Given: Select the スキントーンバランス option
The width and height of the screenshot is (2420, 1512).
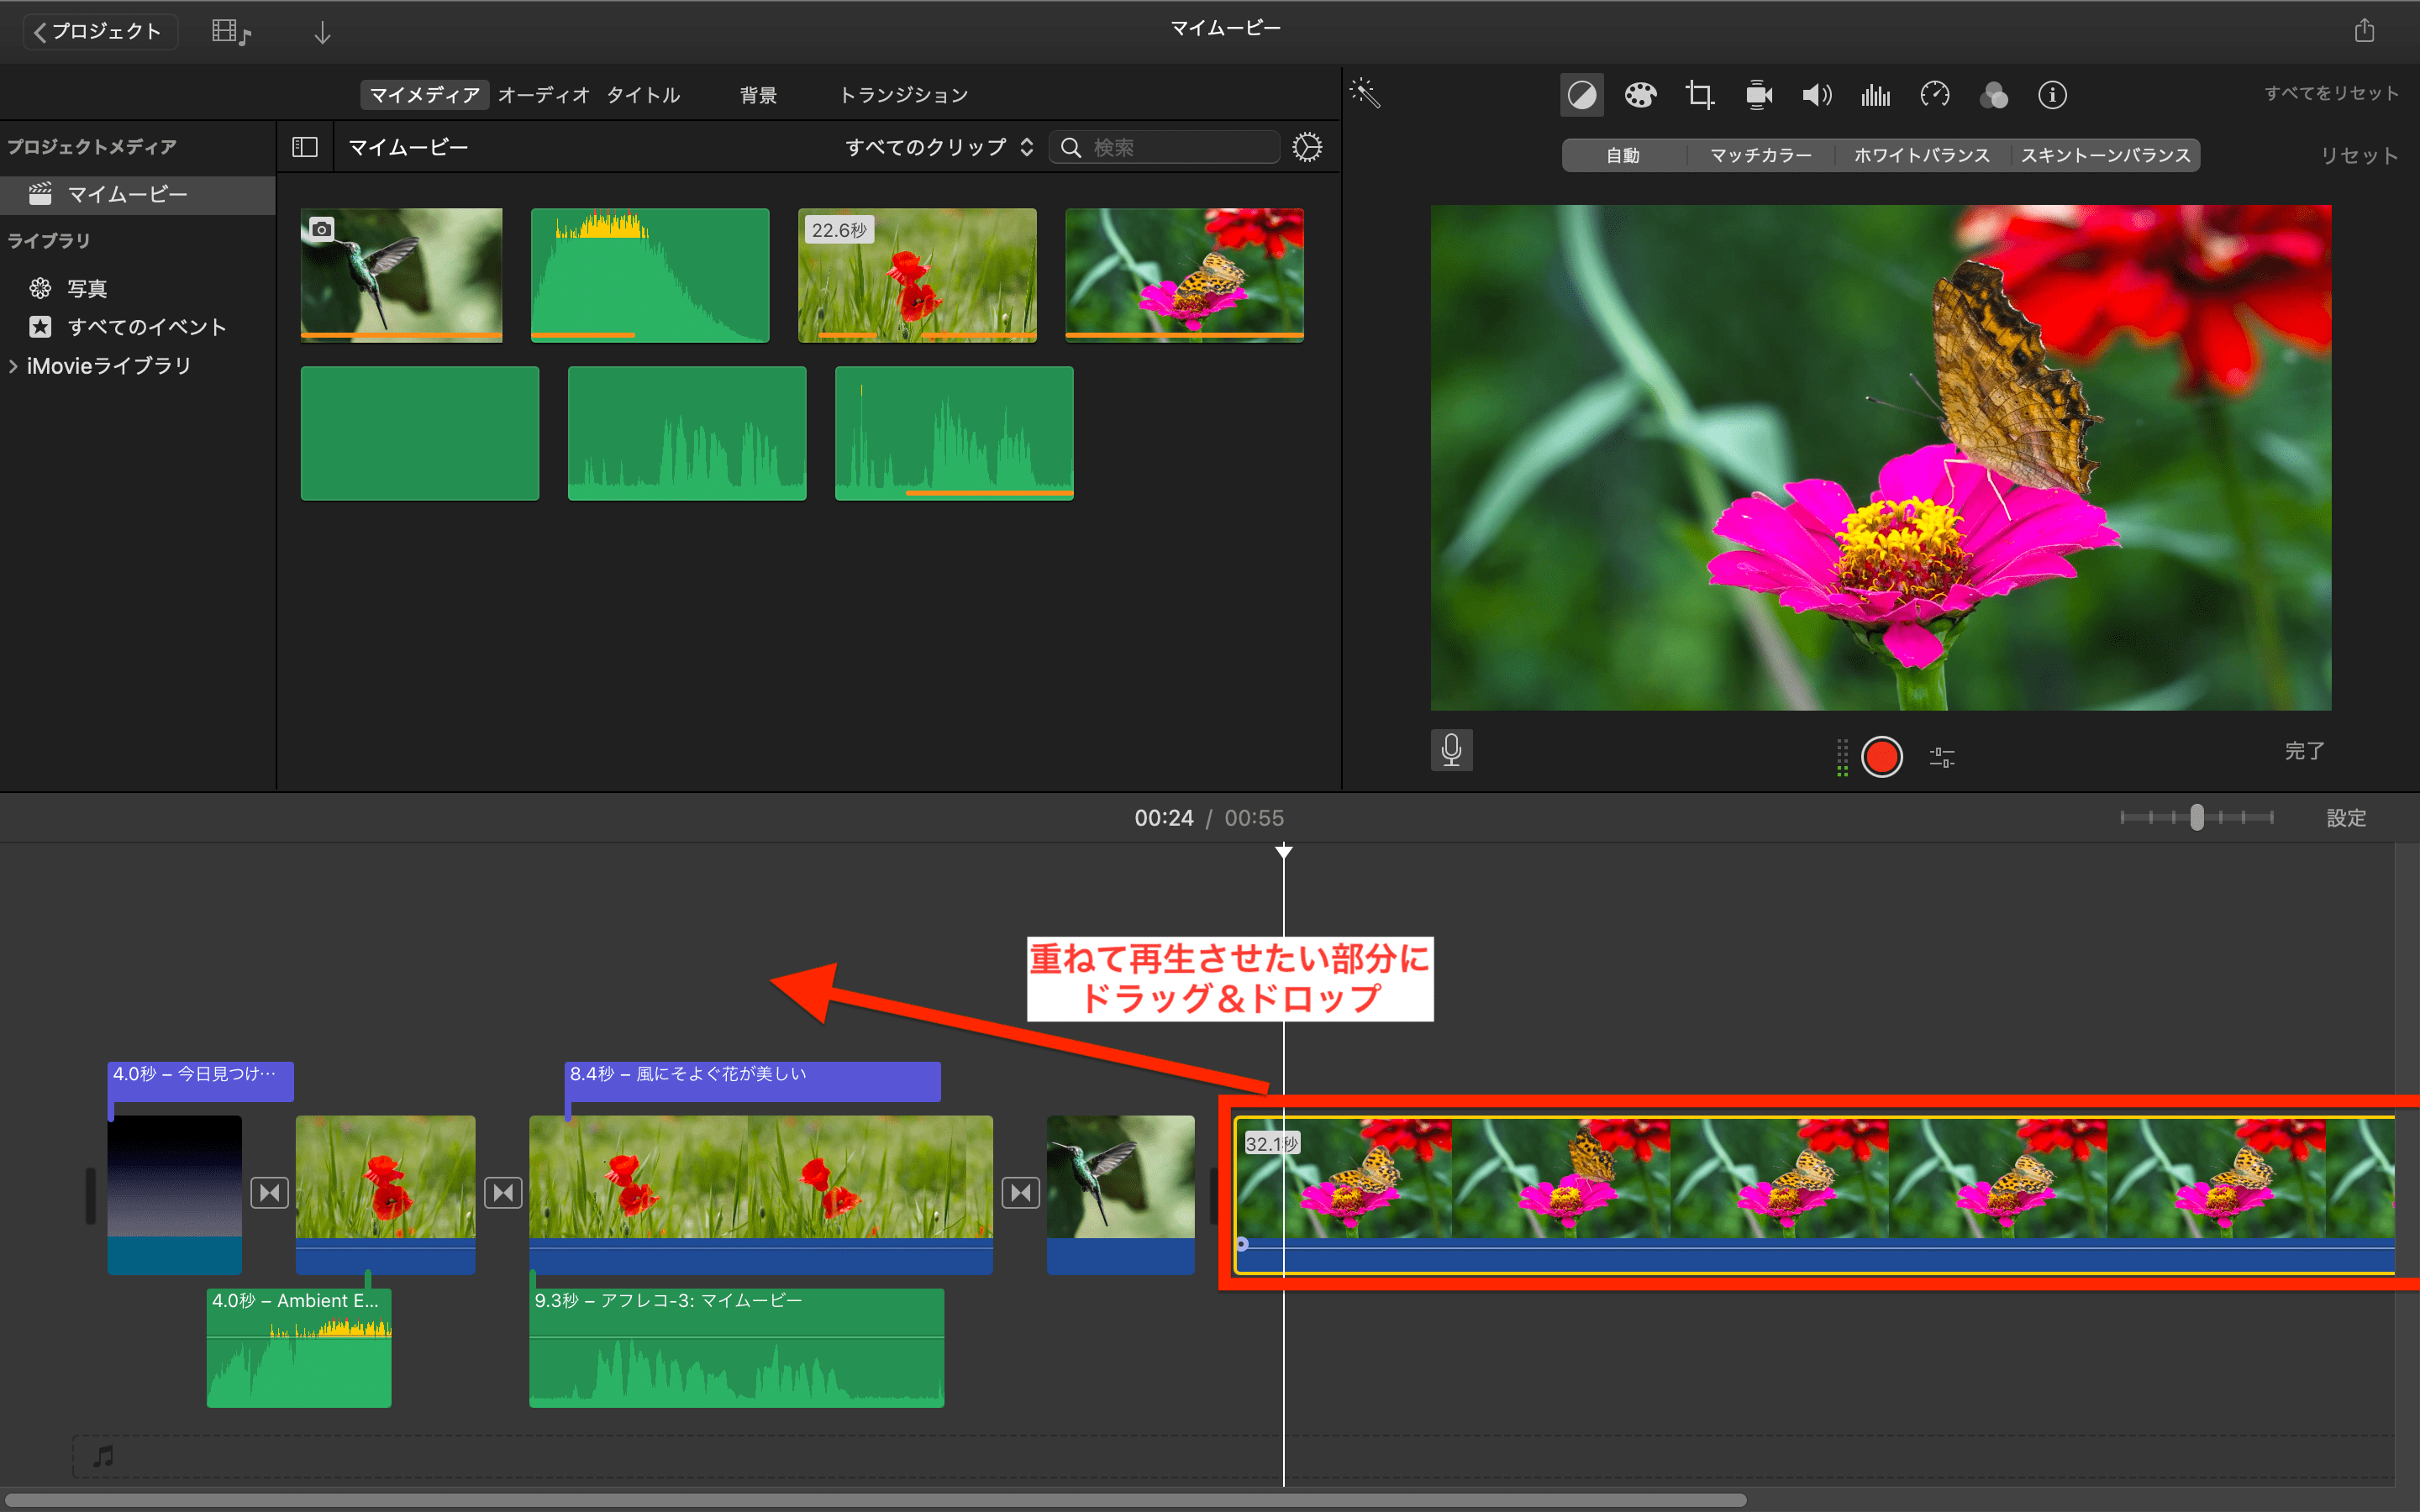Looking at the screenshot, I should coord(2105,155).
